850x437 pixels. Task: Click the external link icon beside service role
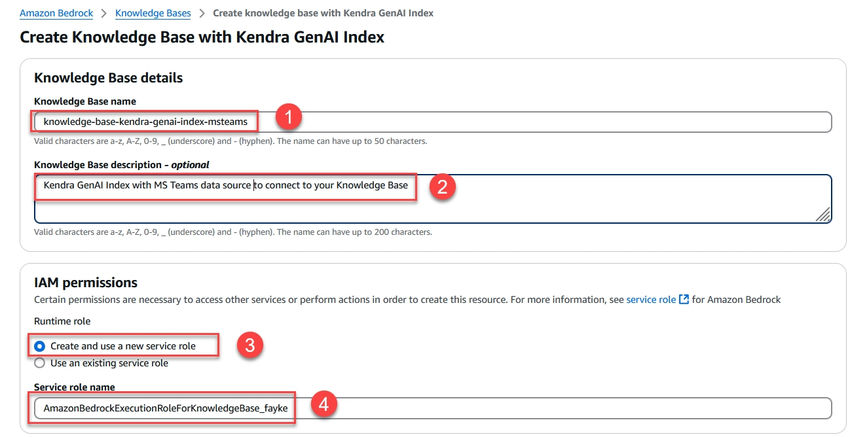pos(684,299)
